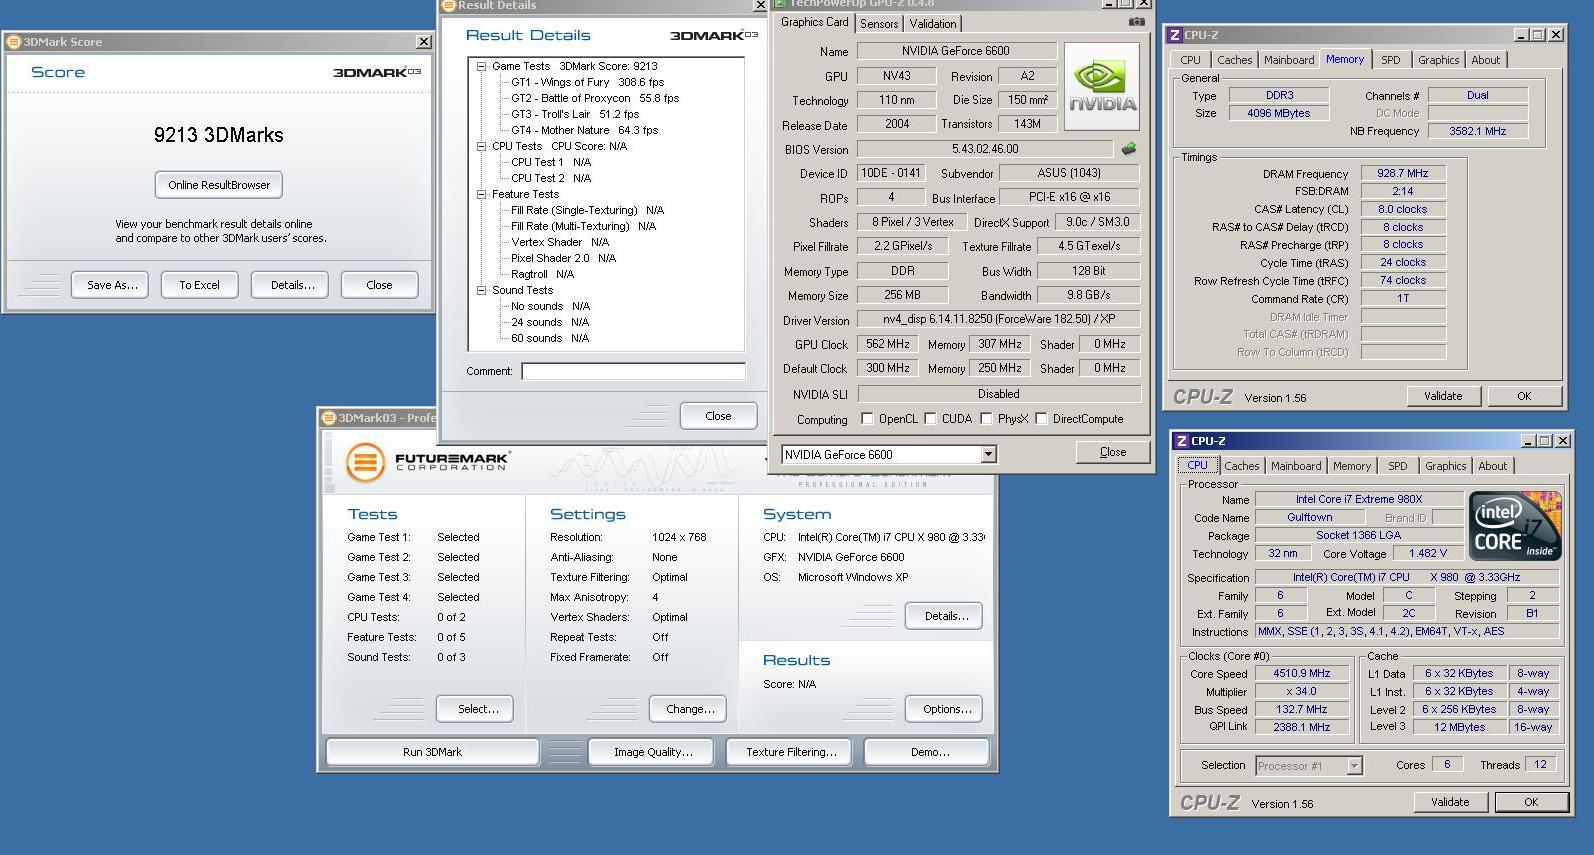The height and width of the screenshot is (855, 1594).
Task: Open the Graphics tab in the processor CPU-Z window
Action: [1445, 466]
